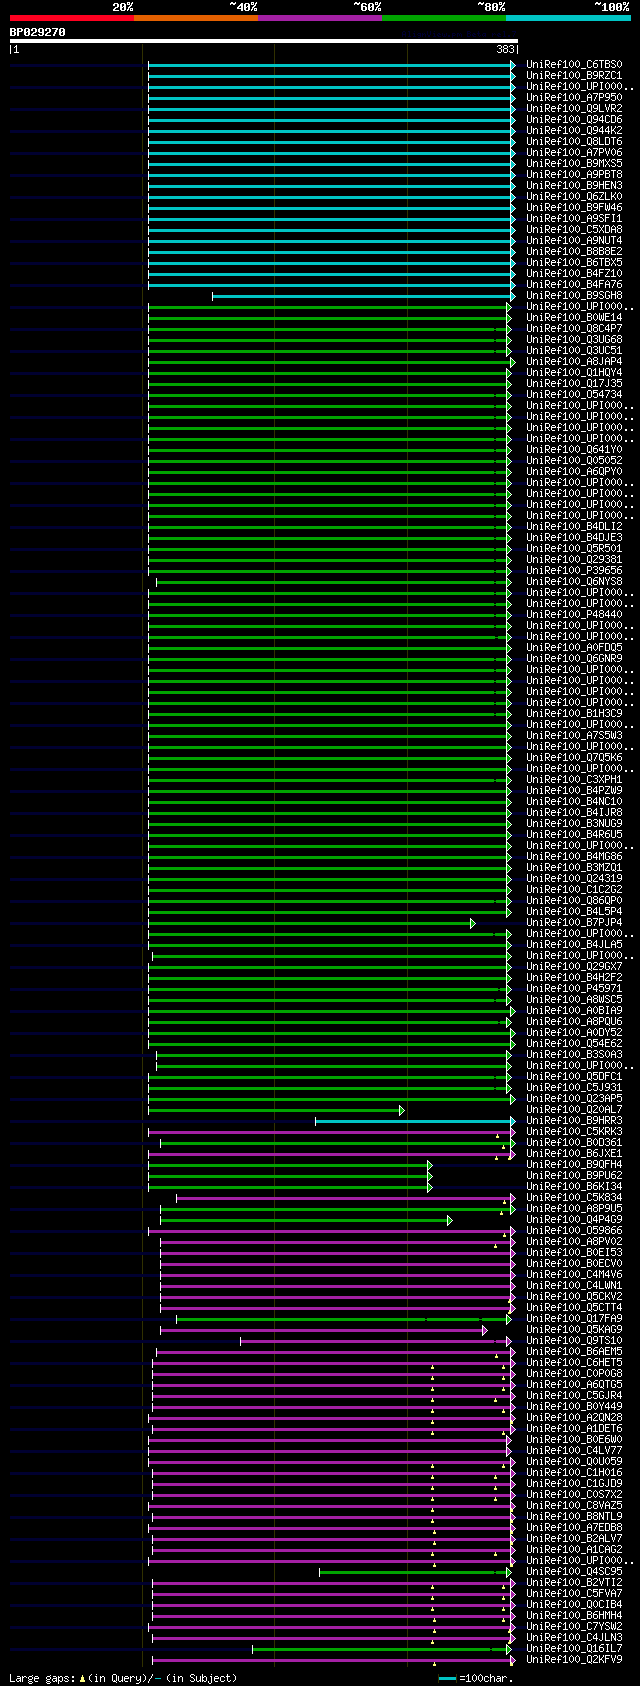Select the UniRef100_A7S5W3 entry

[574, 736]
